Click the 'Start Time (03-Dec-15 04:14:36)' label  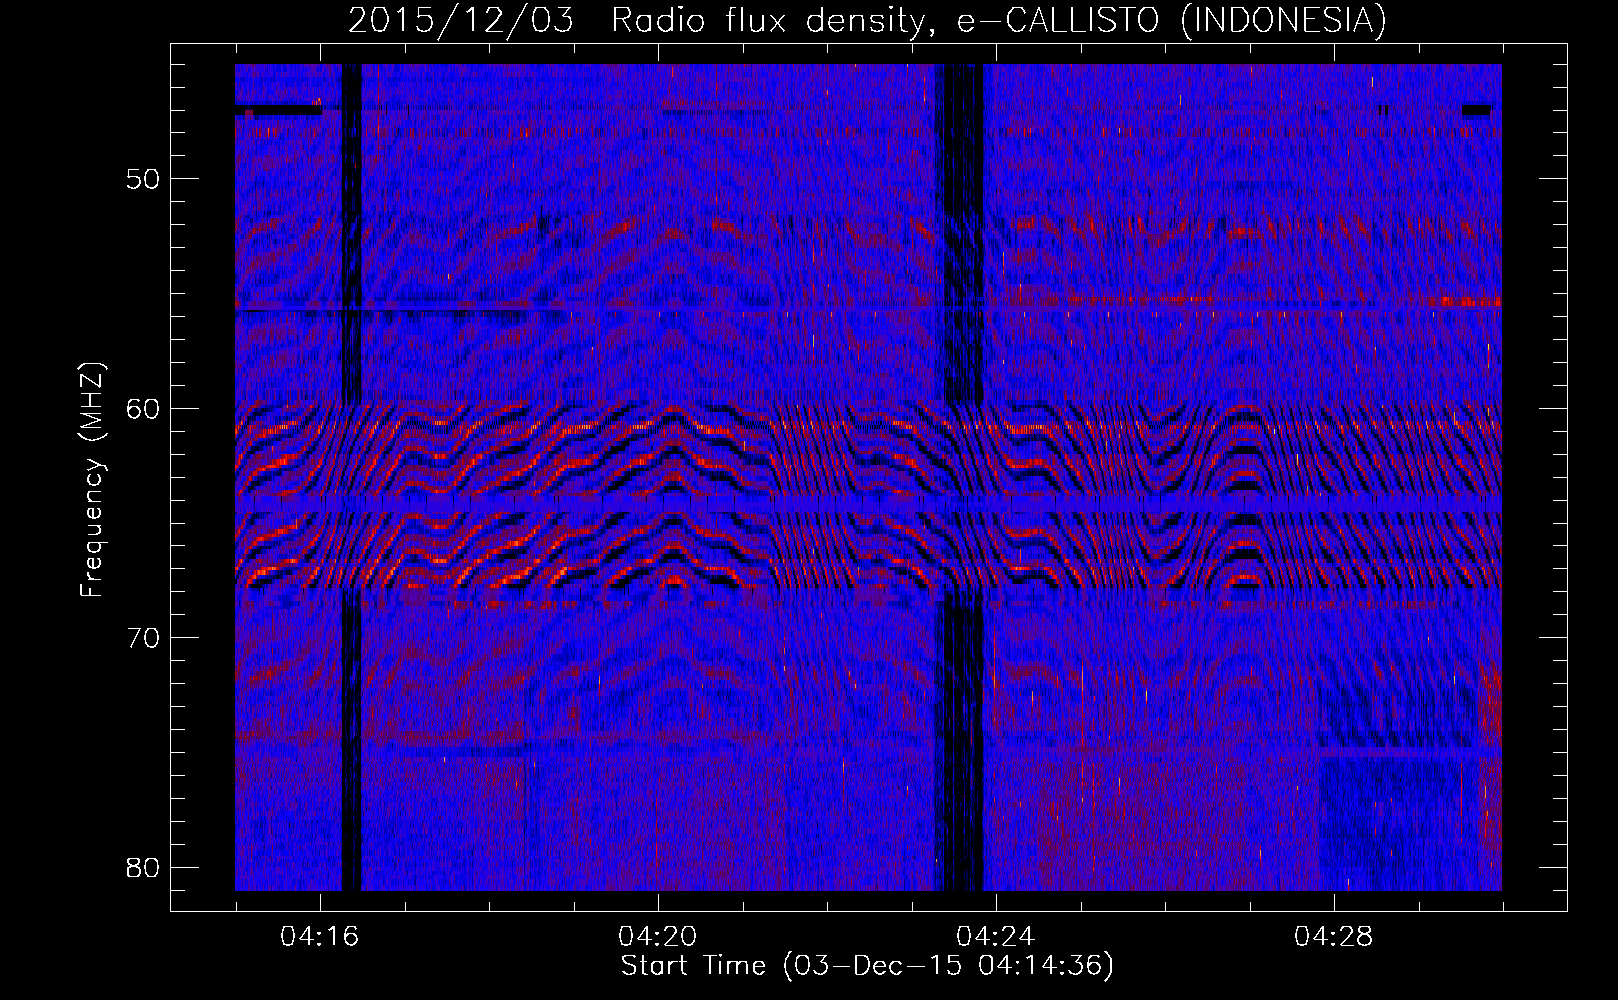[867, 966]
